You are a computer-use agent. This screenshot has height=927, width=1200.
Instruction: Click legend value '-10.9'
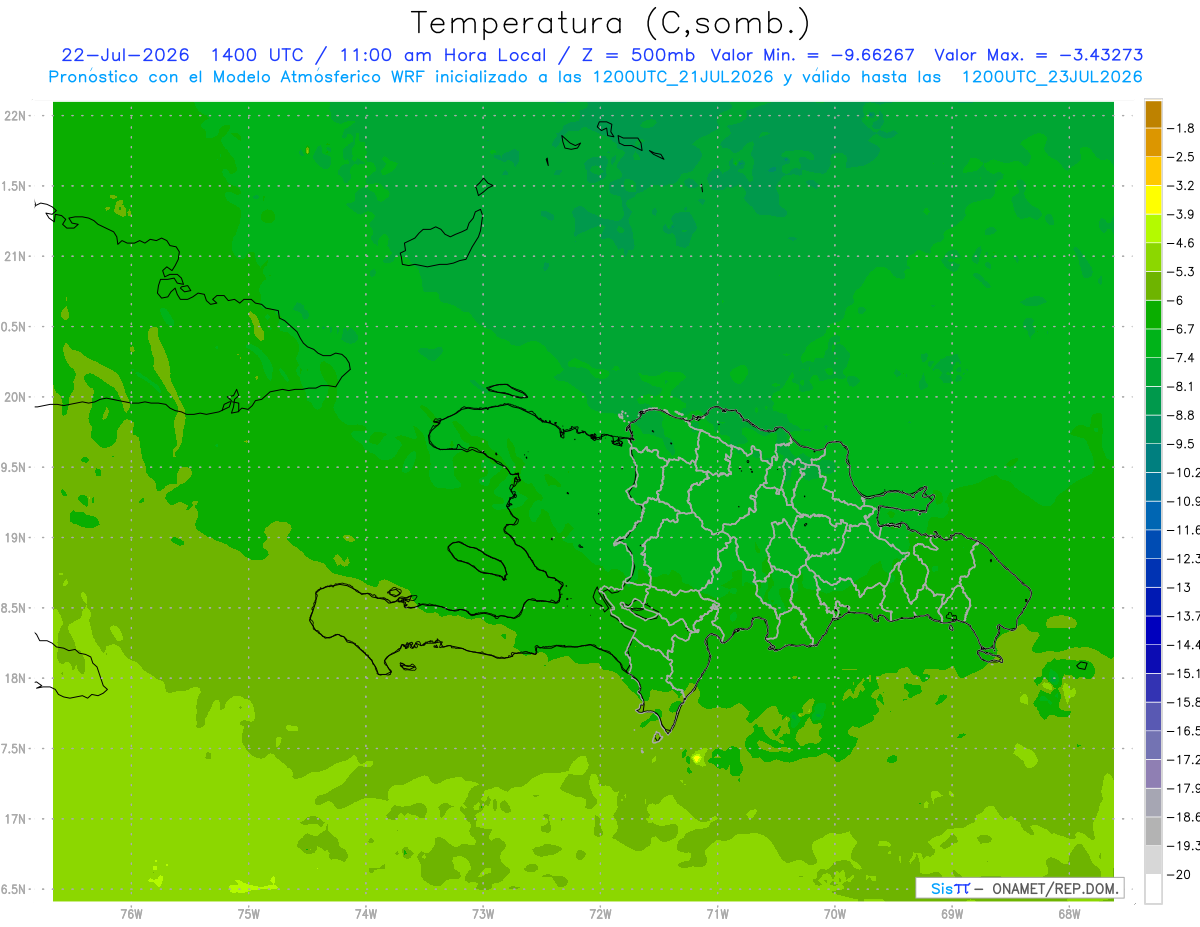1184,501
